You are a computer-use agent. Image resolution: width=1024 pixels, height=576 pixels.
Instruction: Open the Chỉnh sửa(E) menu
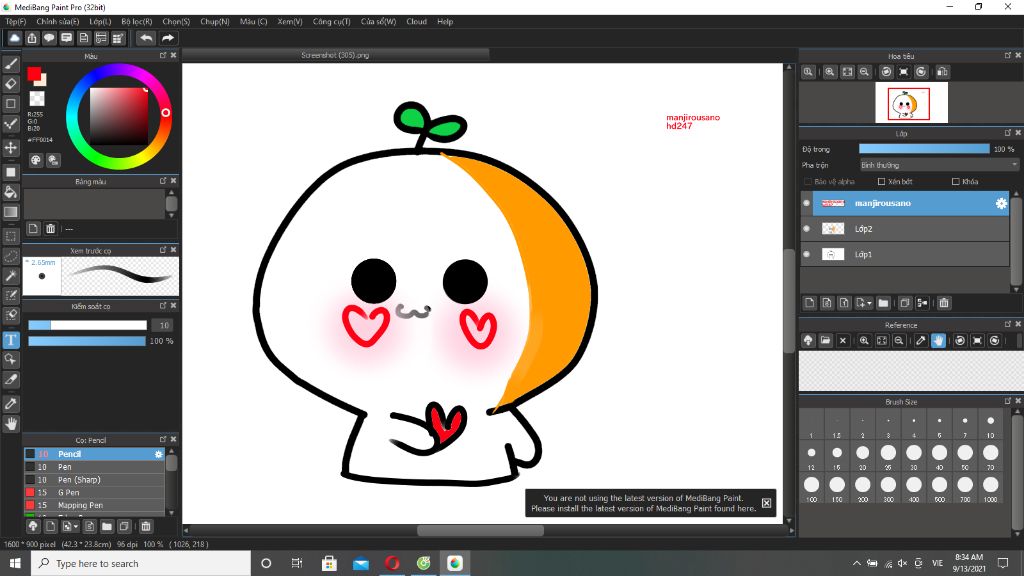[57, 22]
